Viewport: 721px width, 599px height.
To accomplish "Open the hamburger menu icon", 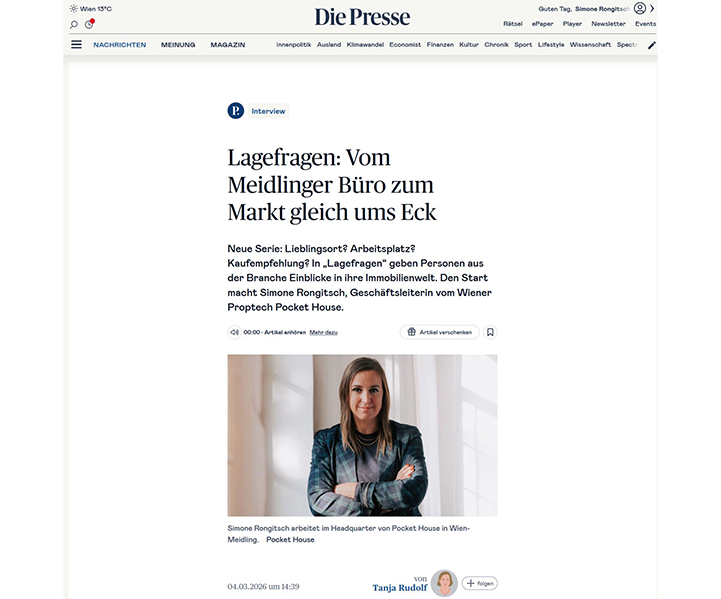I will 76,44.
